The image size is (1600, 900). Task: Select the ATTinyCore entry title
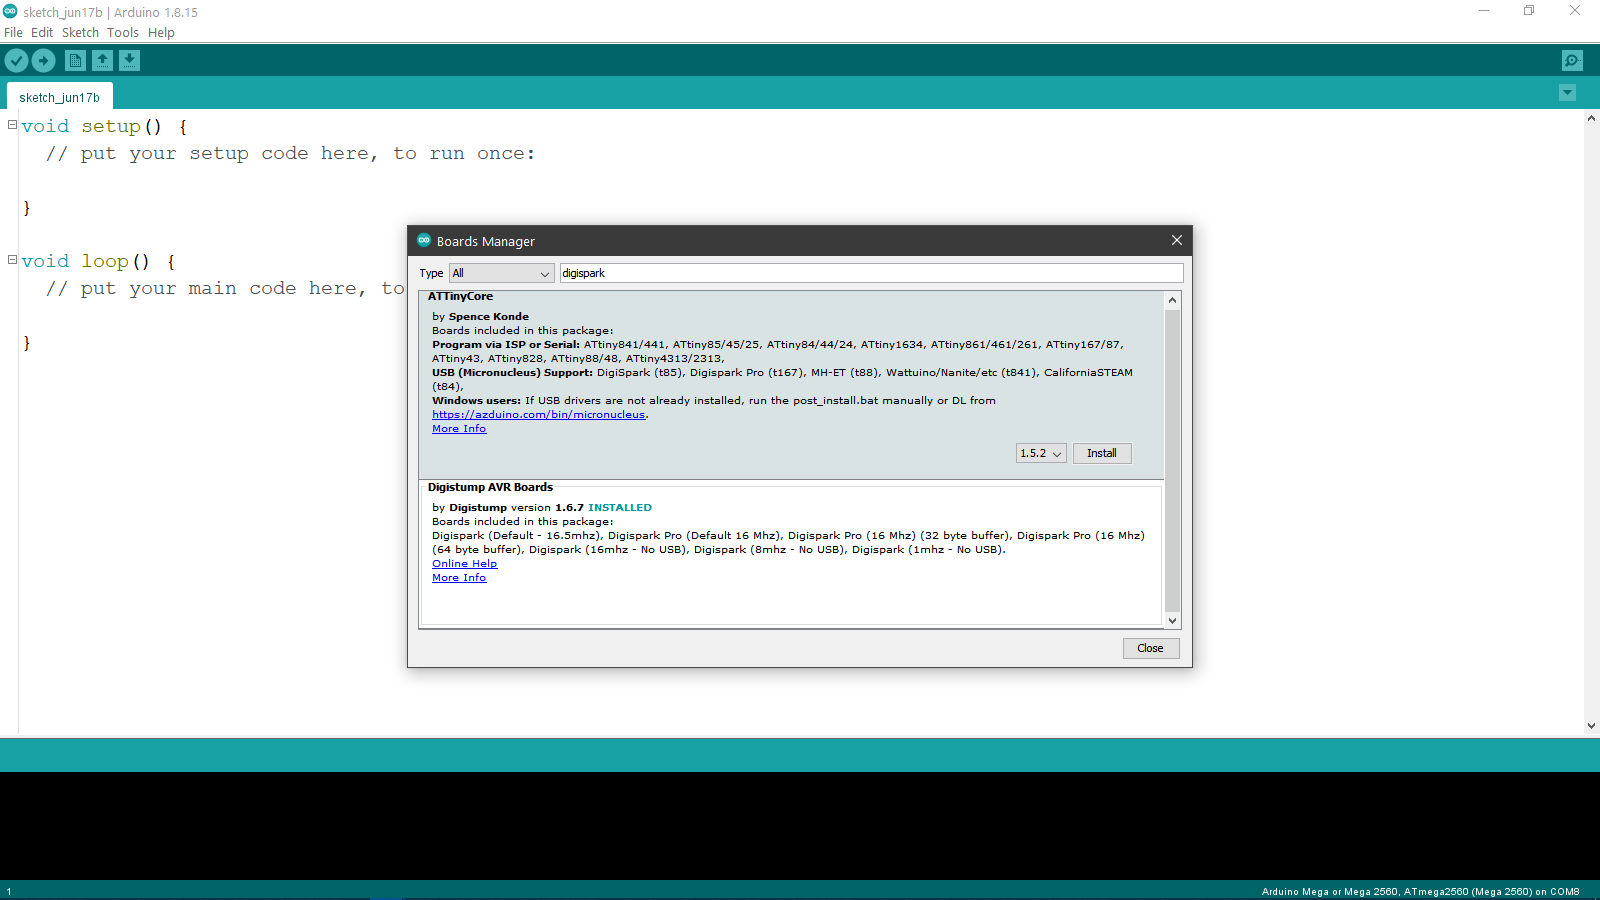click(x=460, y=296)
